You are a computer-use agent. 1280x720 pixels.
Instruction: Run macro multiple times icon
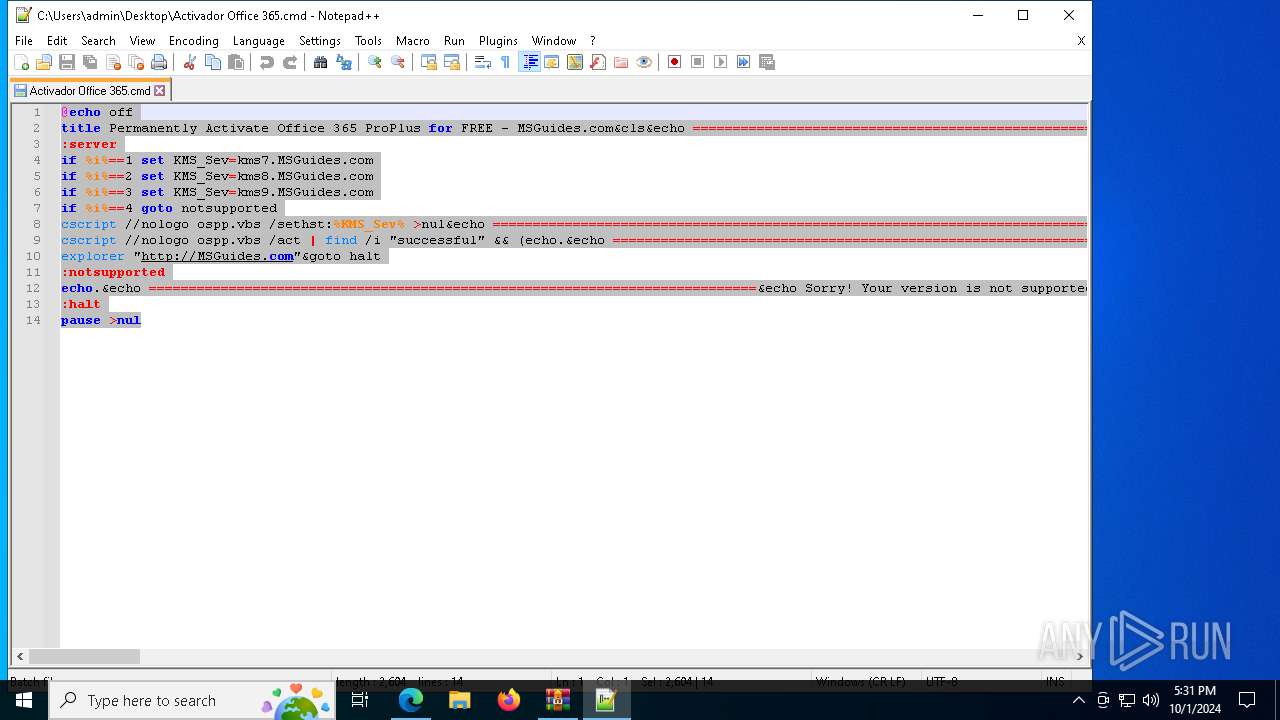pos(744,62)
